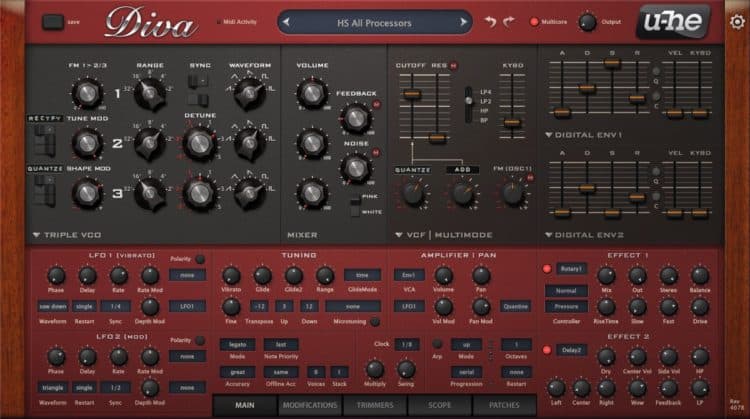Image resolution: width=750 pixels, height=419 pixels.
Task: Go to the previous preset arrow
Action: click(286, 22)
